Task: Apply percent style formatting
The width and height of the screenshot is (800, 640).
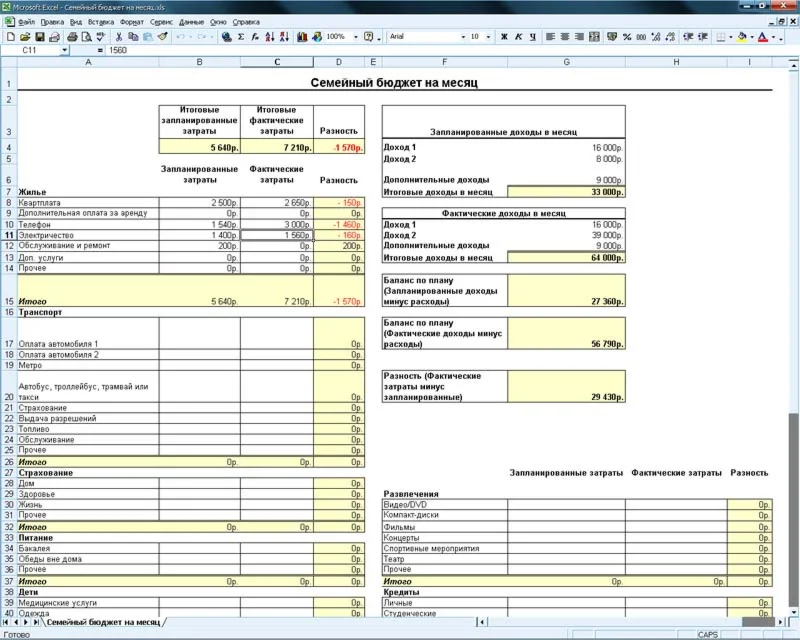Action: pyautogui.click(x=626, y=37)
